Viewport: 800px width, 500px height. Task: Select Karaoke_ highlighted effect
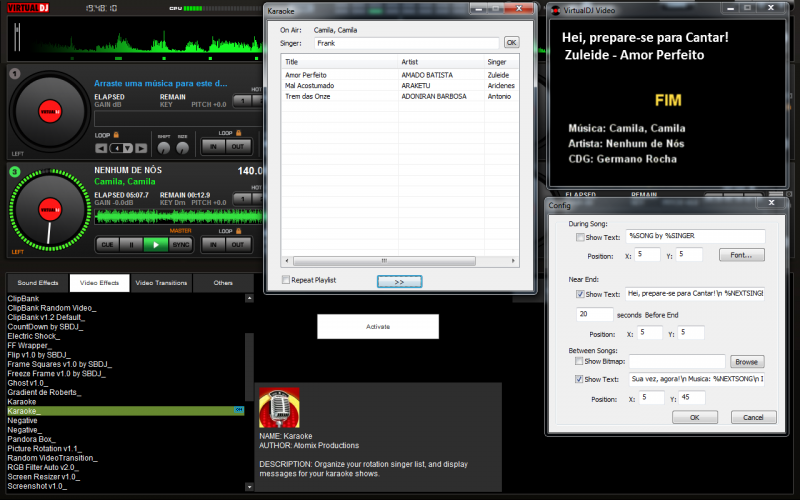point(126,411)
